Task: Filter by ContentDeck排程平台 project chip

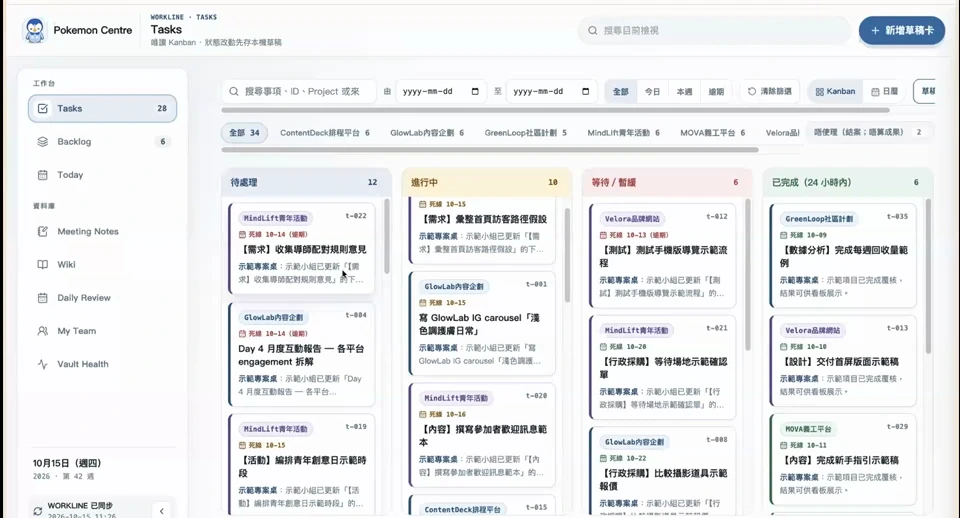Action: coord(325,132)
